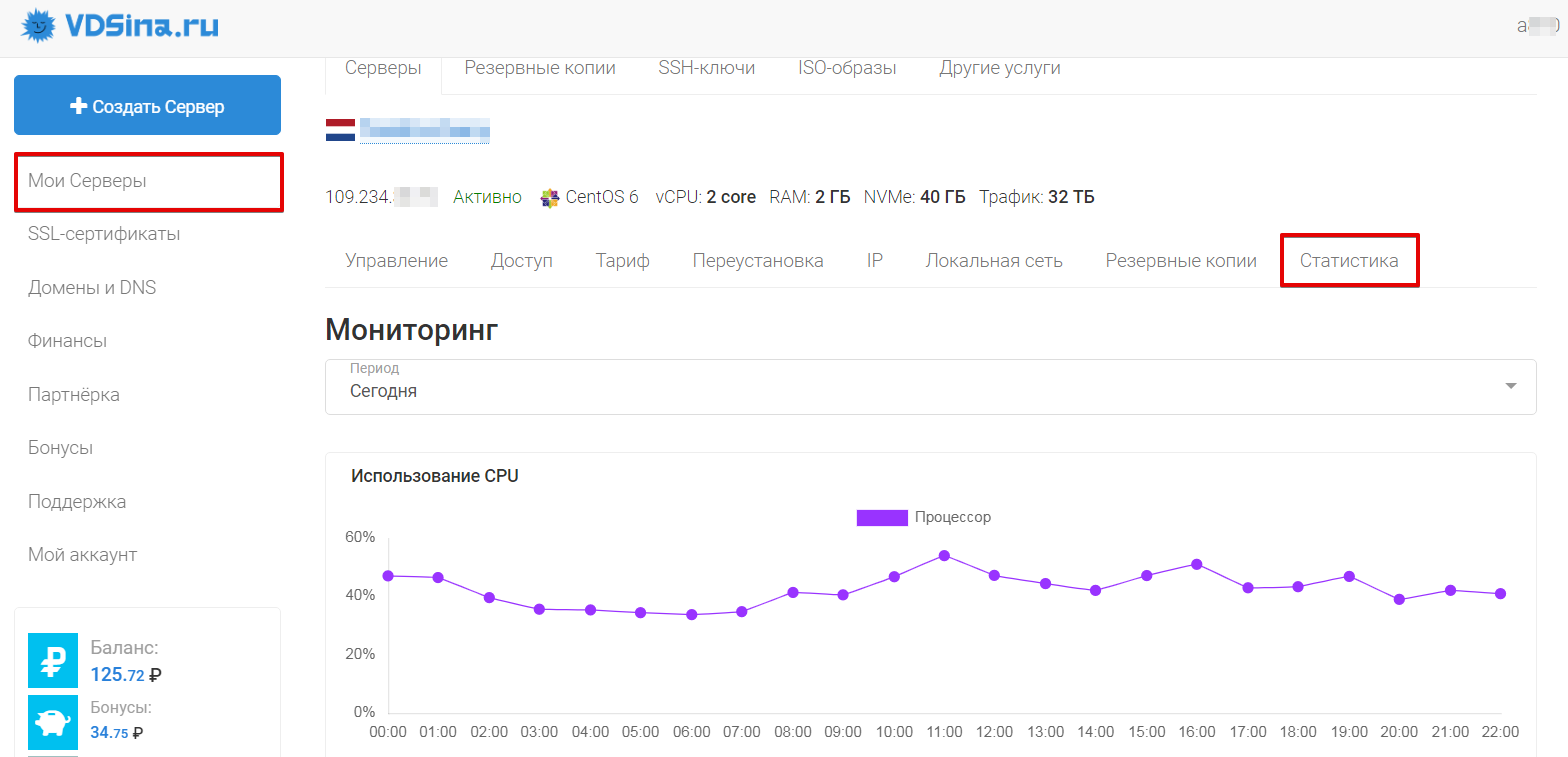
Task: Click the VDSina.ru logo
Action: point(120,24)
